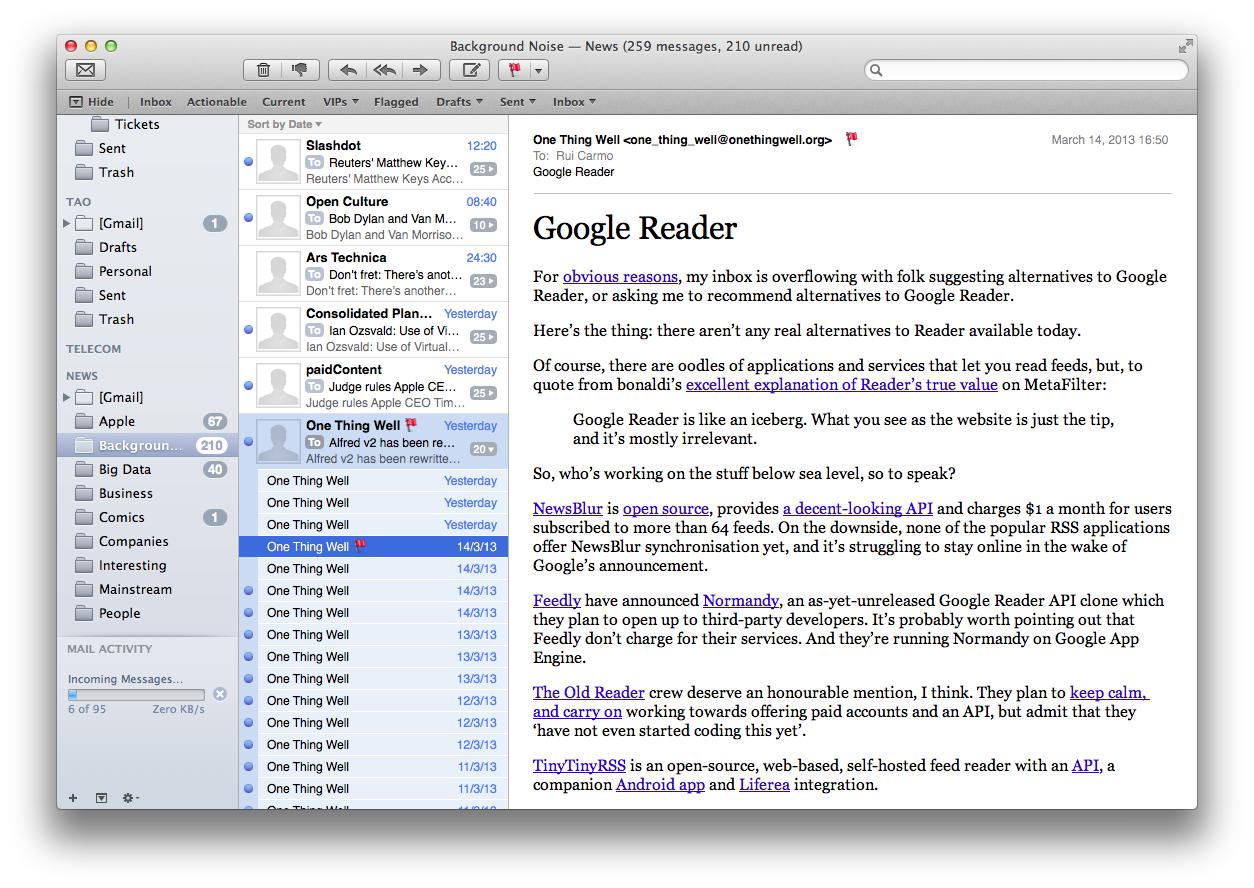Click the flag icon in the message header
The height and width of the screenshot is (888, 1254).
pos(851,139)
